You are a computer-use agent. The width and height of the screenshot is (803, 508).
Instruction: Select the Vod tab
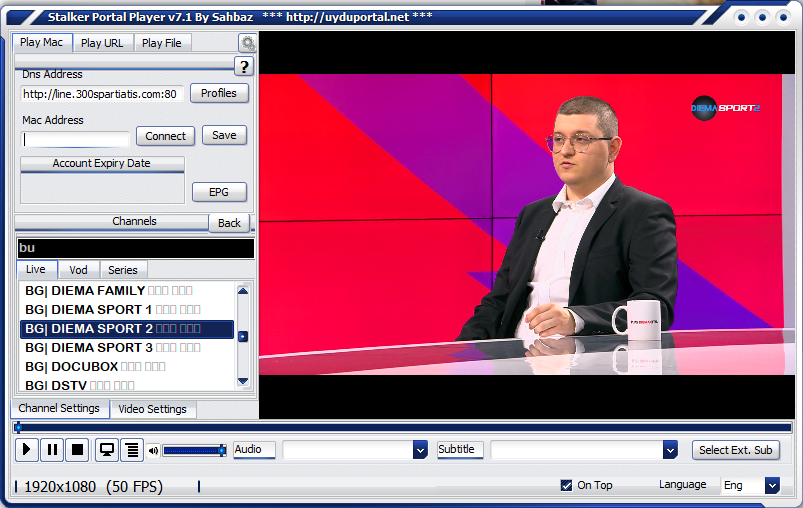click(x=78, y=270)
